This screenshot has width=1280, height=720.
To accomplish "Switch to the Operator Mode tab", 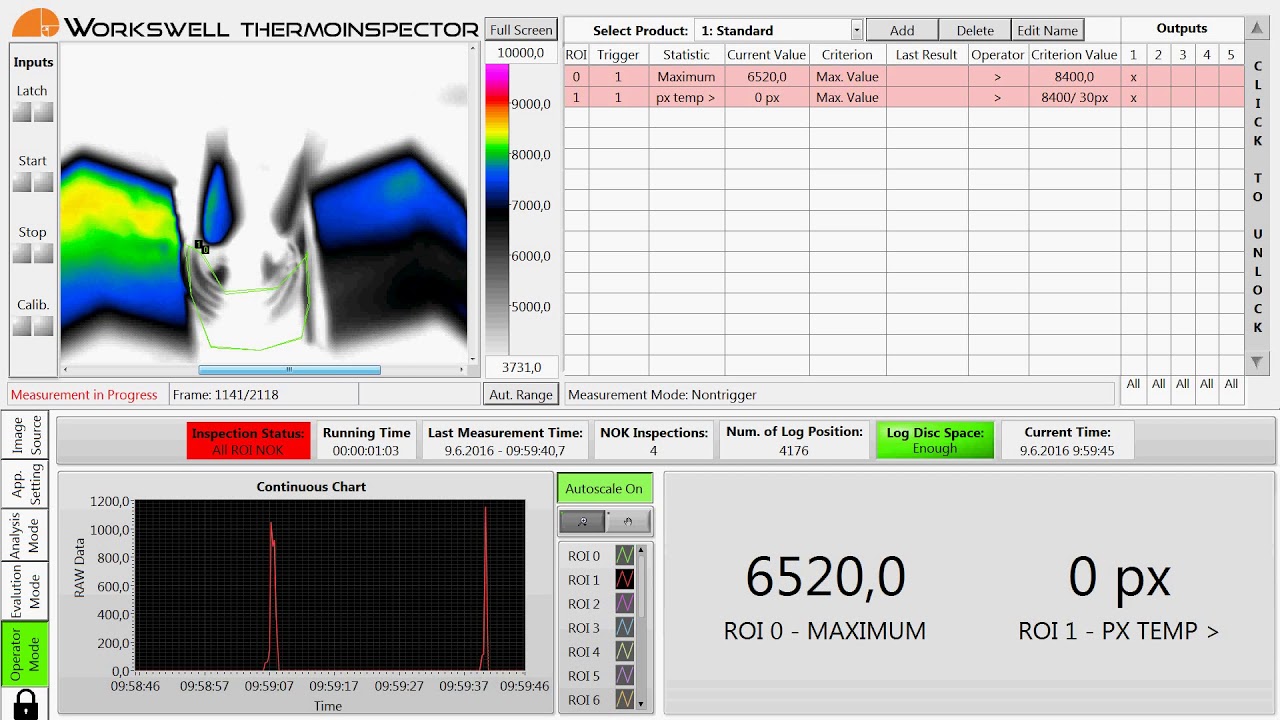I will coord(26,655).
